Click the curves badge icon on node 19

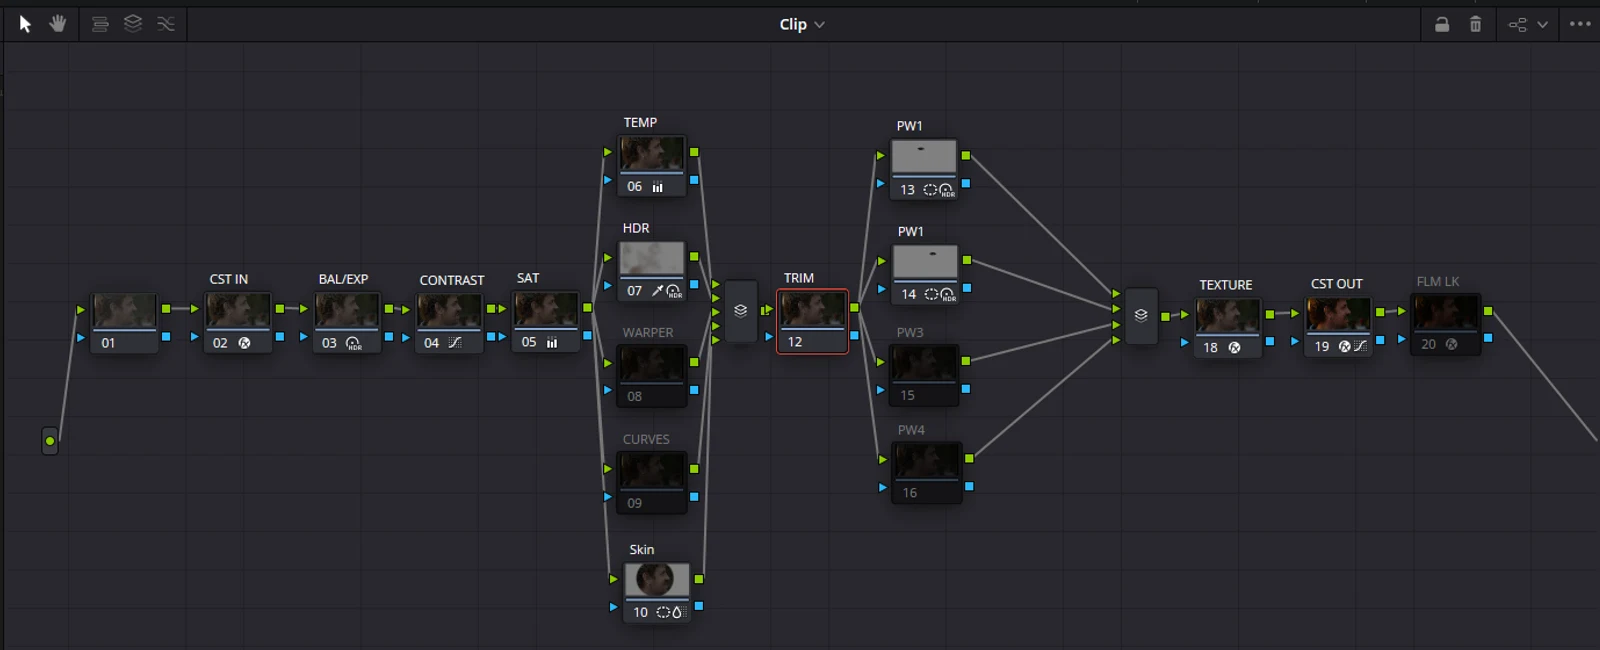(x=1360, y=347)
